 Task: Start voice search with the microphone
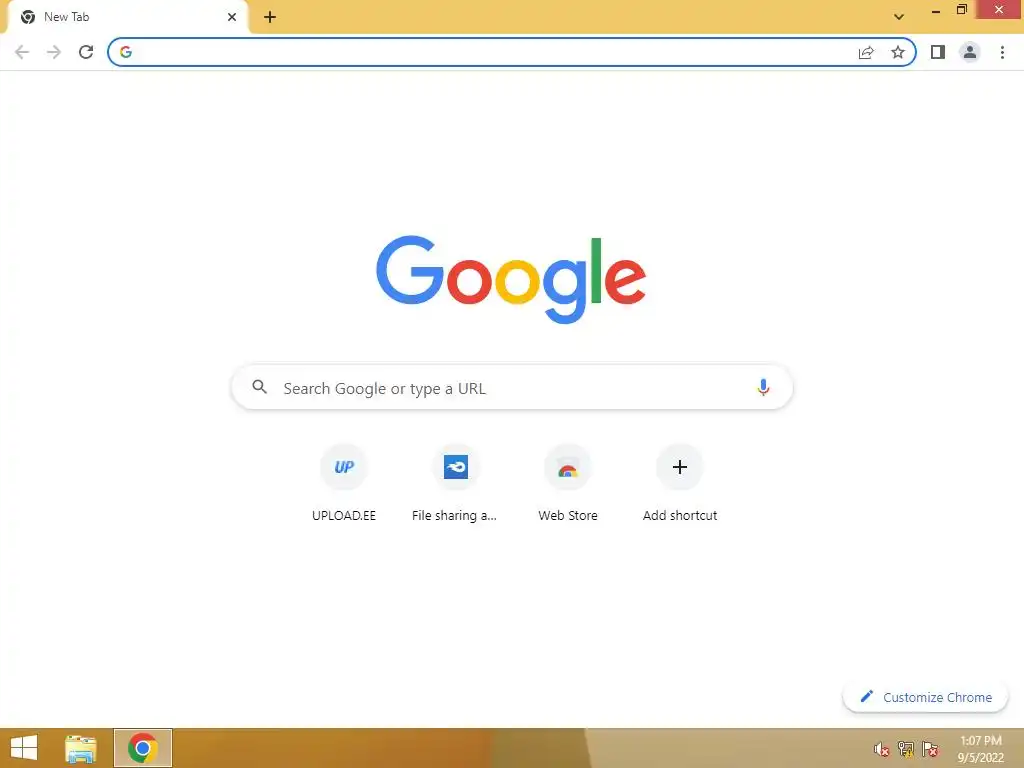click(763, 387)
